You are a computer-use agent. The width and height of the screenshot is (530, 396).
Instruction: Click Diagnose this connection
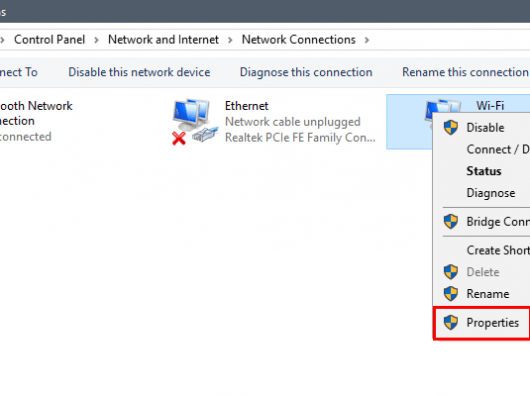point(306,72)
